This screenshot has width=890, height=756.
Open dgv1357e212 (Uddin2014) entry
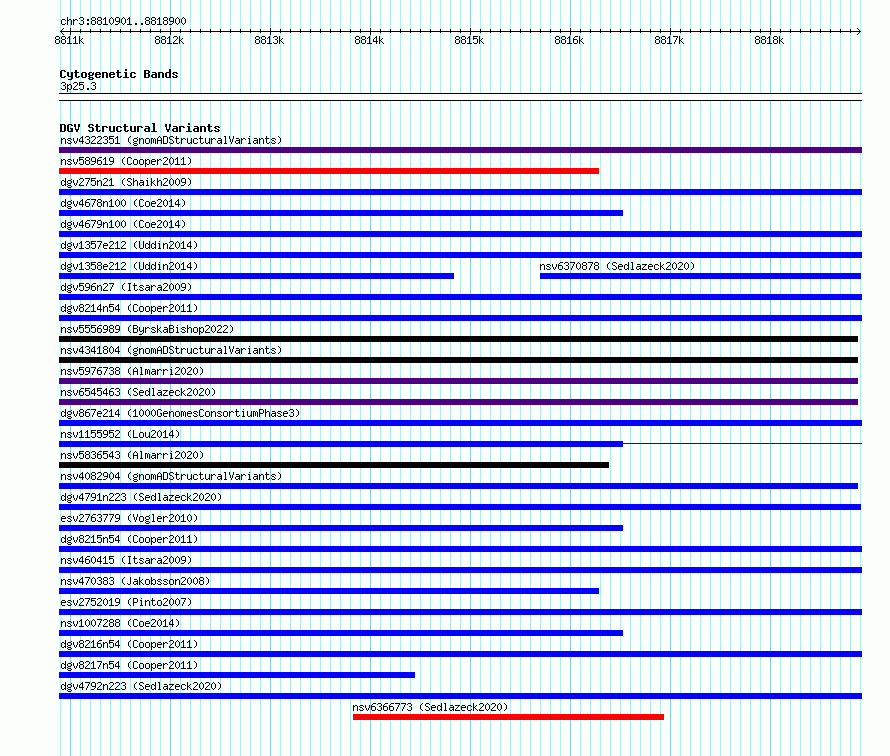click(x=129, y=245)
